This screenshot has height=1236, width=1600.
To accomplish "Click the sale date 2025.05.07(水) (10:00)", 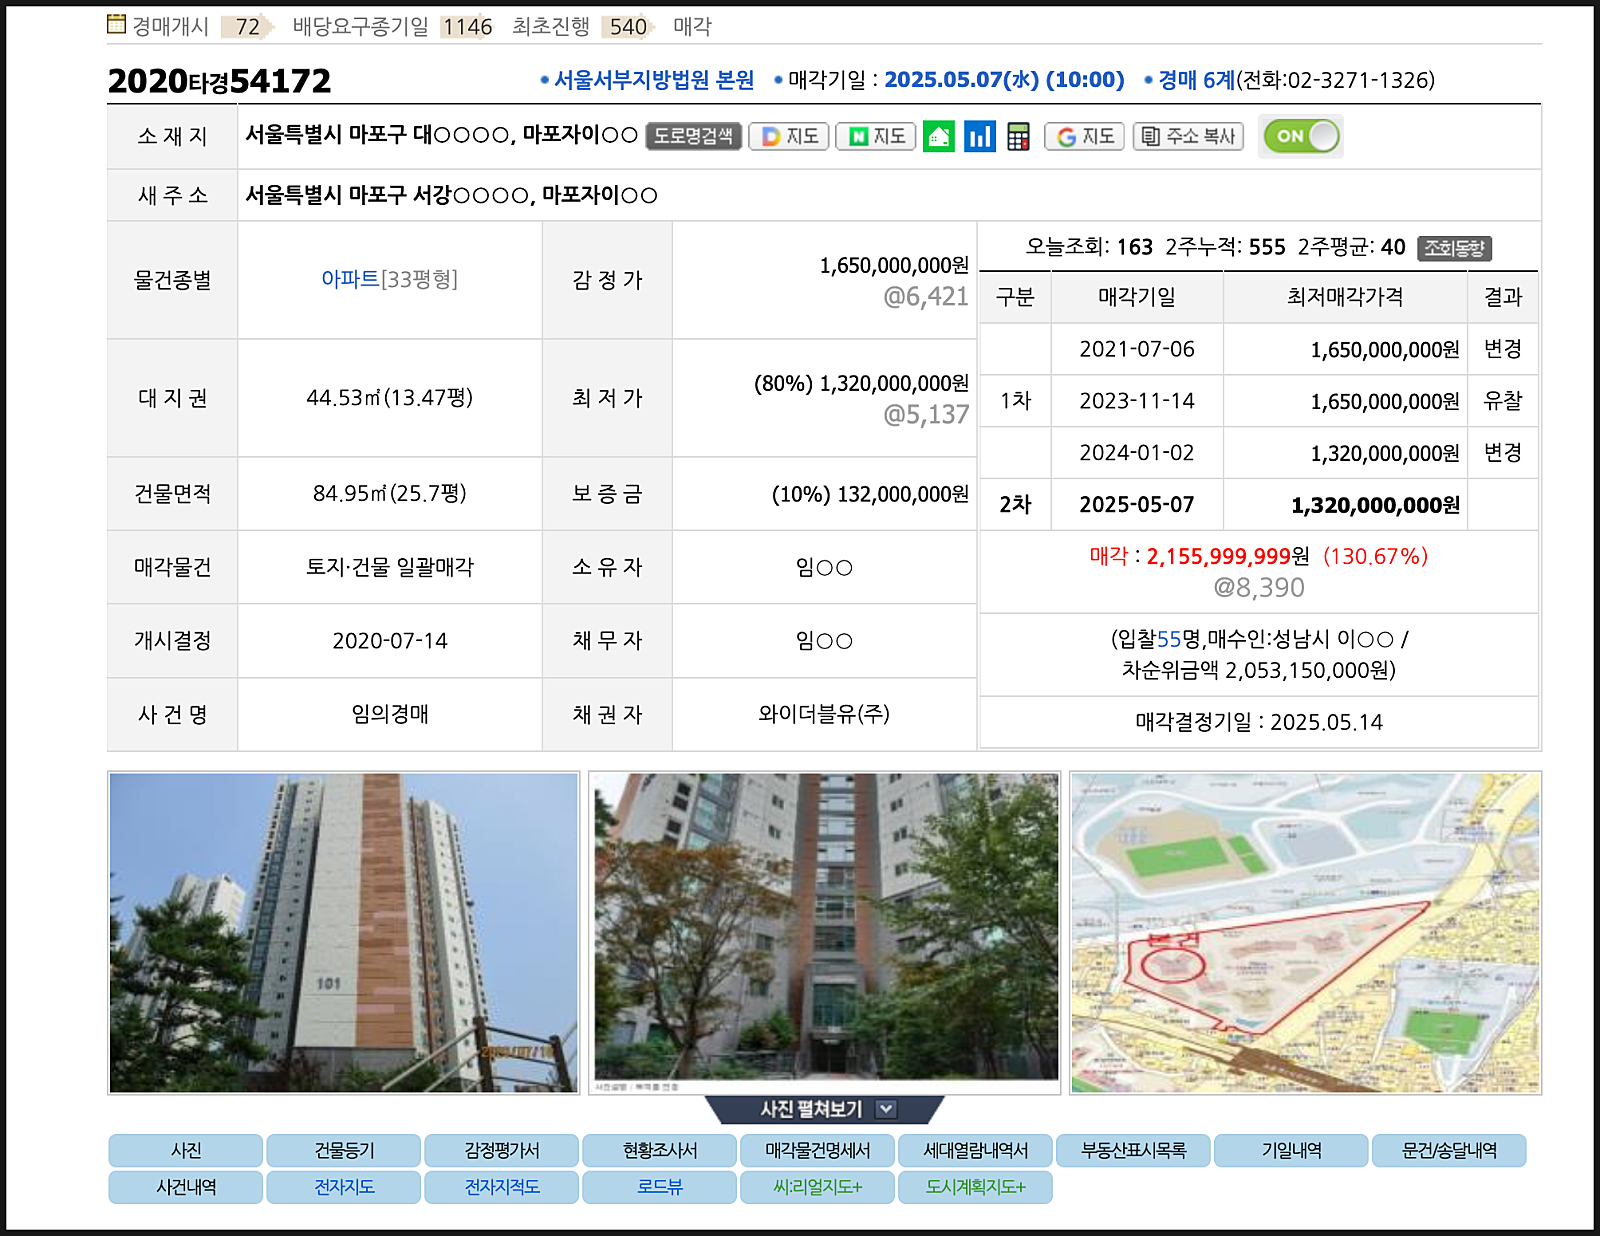I will [x=1004, y=80].
